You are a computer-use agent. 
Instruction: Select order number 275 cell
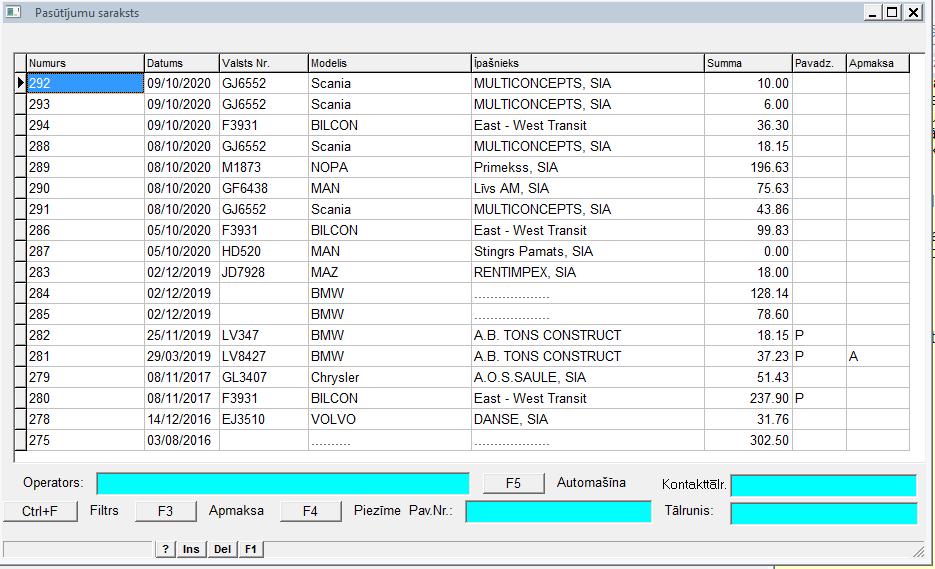click(x=85, y=440)
